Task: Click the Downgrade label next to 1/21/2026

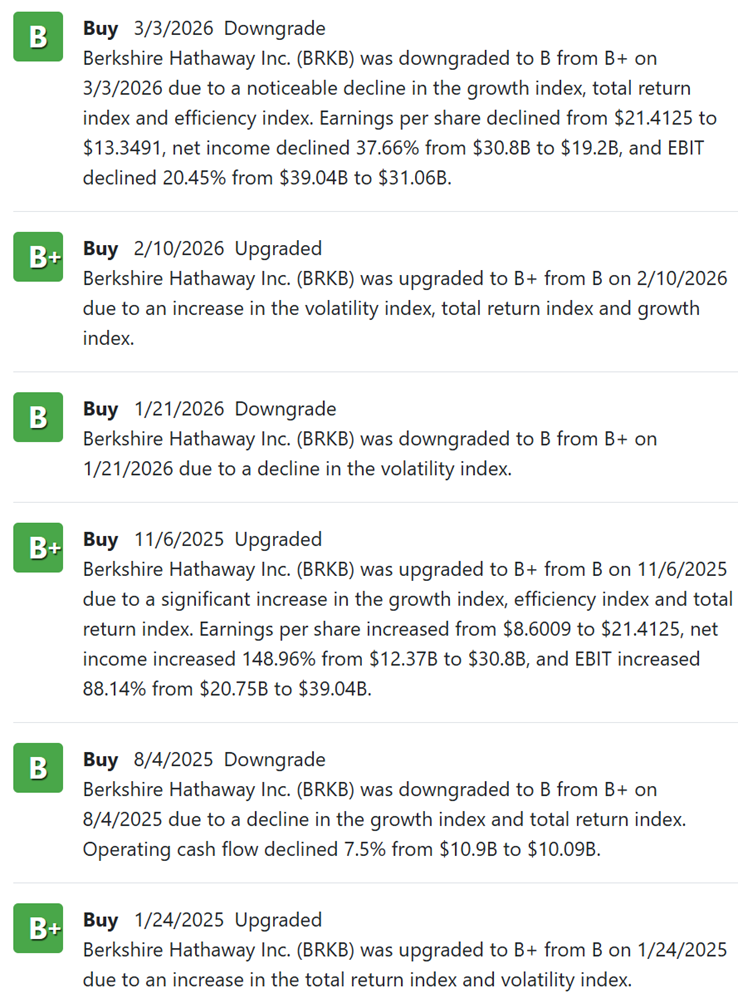Action: (x=286, y=408)
